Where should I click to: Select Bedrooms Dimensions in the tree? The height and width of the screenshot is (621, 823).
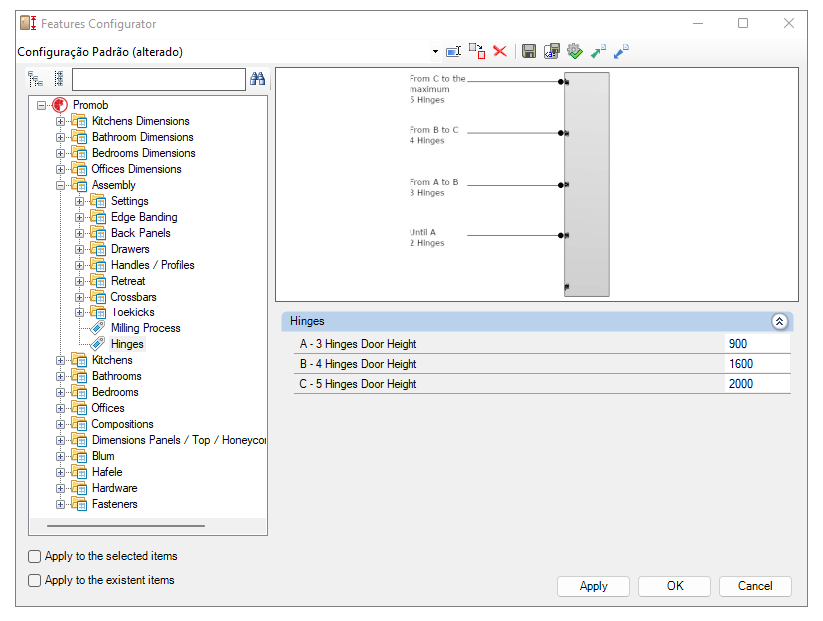(143, 153)
